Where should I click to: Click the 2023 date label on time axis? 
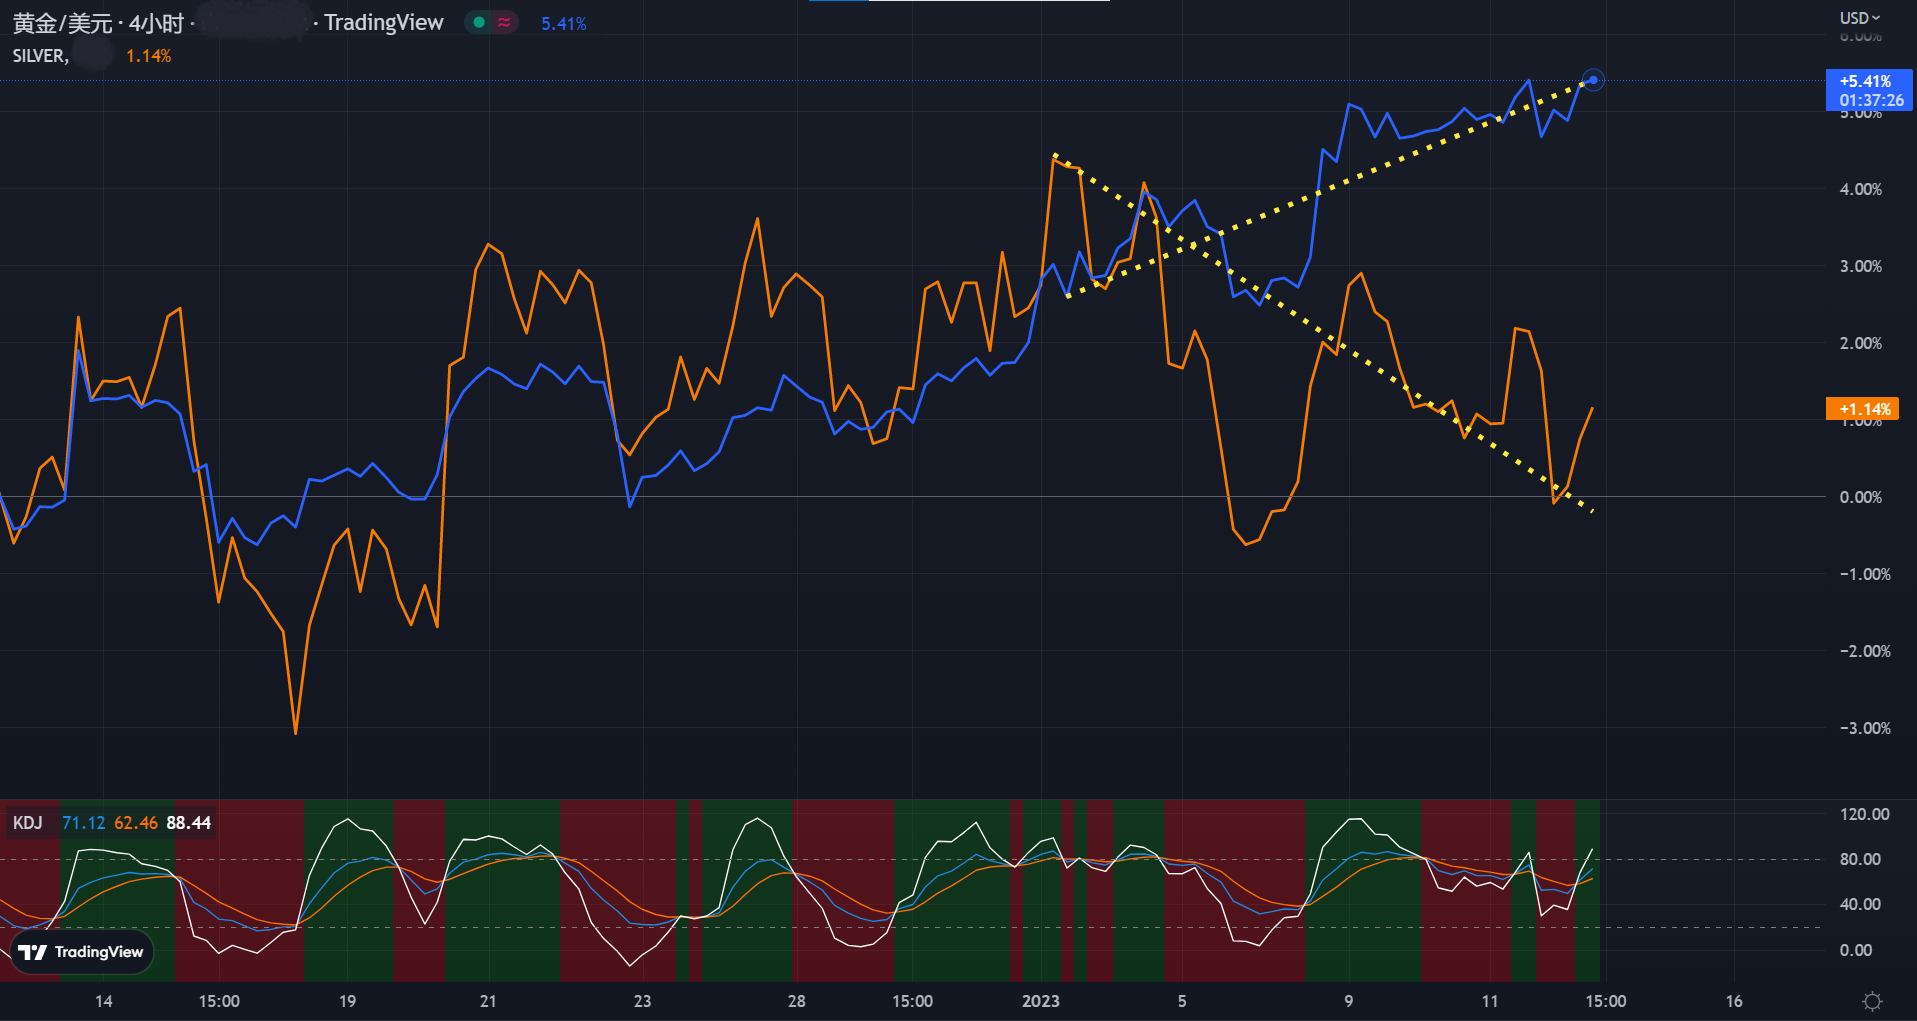1041,1001
